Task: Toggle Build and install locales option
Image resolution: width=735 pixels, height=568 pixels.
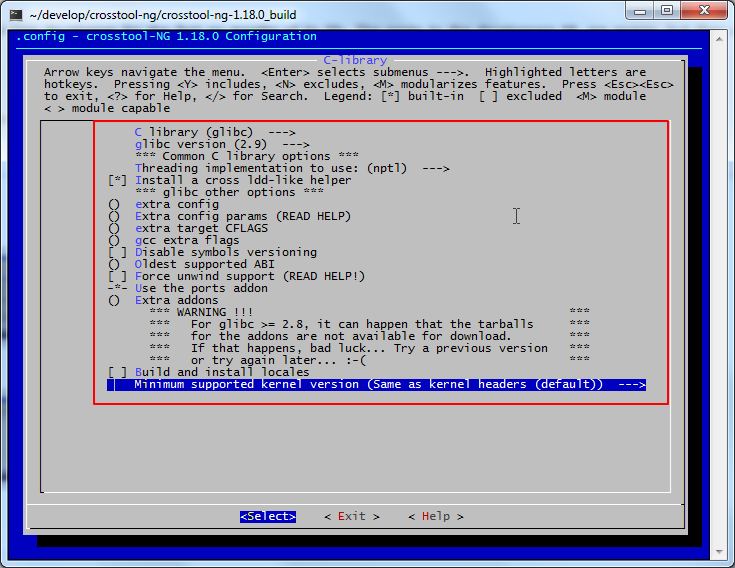Action: point(209,372)
